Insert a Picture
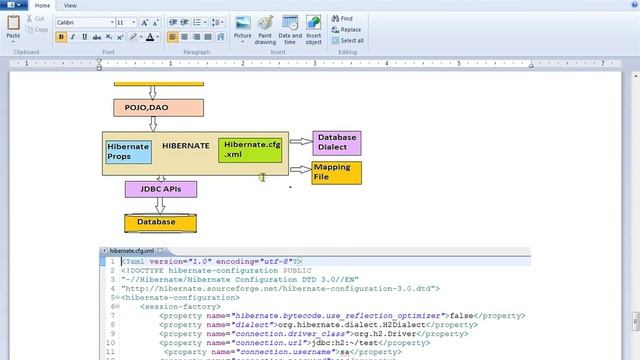The width and height of the screenshot is (640, 360). (x=242, y=27)
